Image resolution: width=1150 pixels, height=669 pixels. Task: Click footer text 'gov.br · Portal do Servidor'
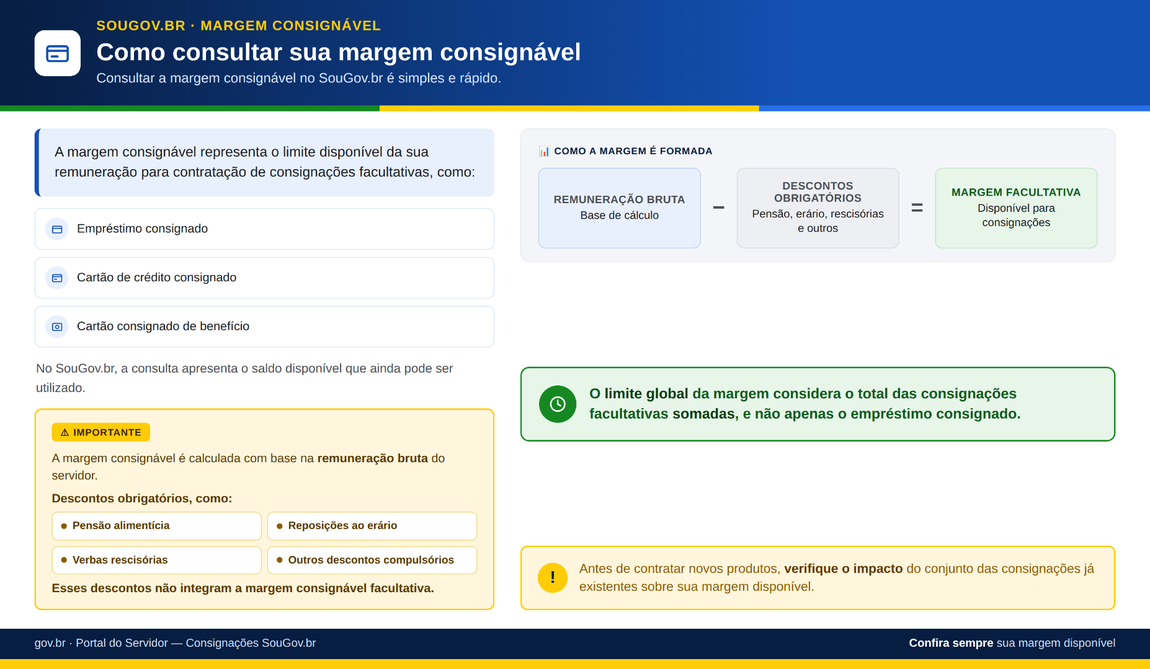(175, 643)
